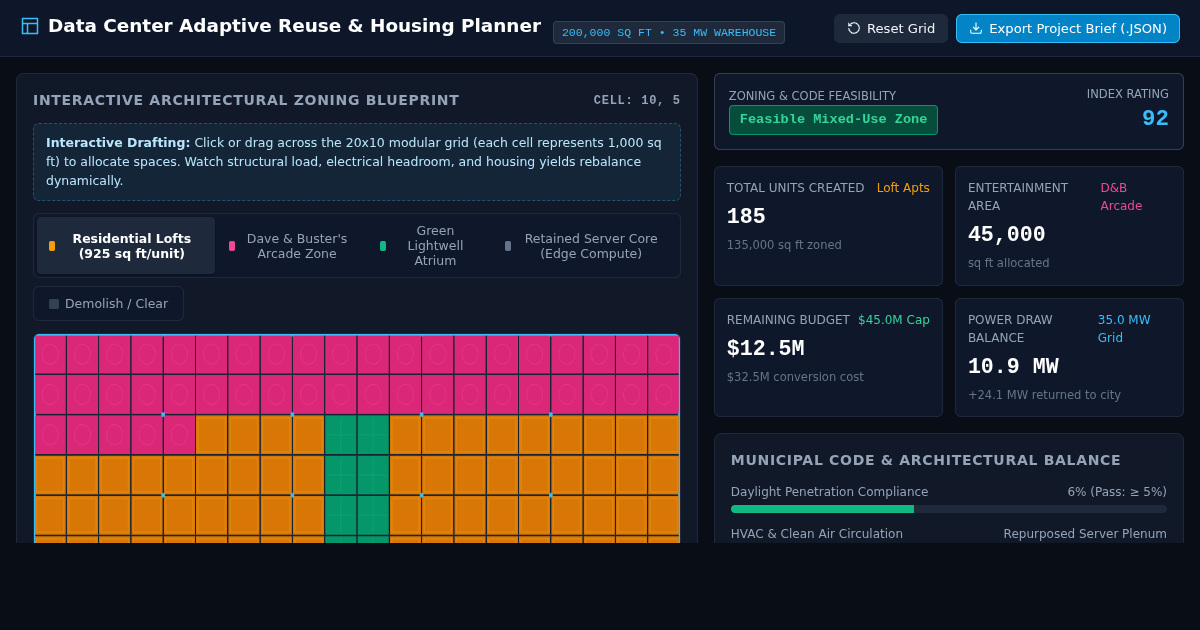Click the reset arrow icon in Reset Grid
Viewport: 1200px width, 630px height.
[x=854, y=28]
